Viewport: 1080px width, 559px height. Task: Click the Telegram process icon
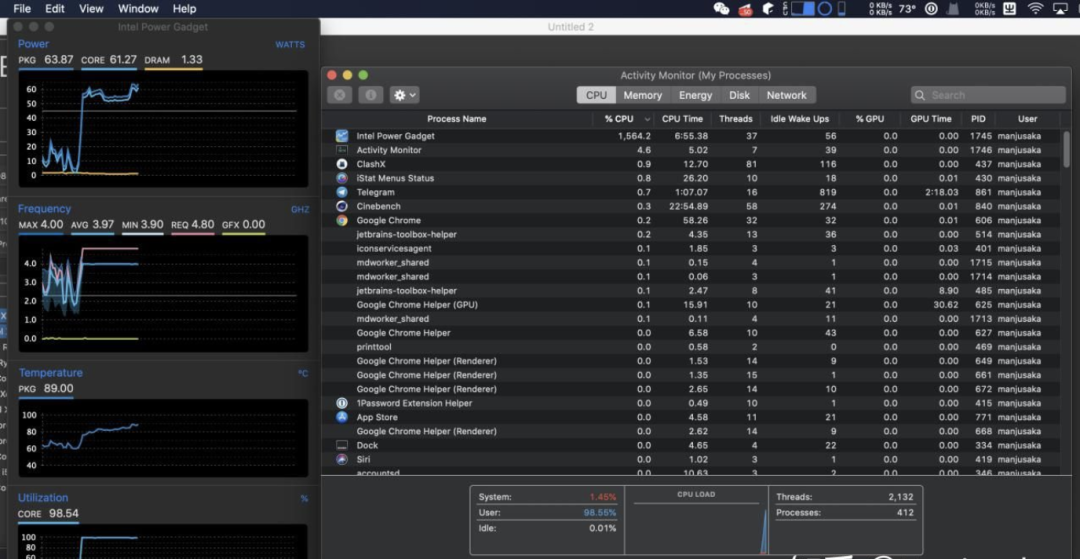[342, 192]
